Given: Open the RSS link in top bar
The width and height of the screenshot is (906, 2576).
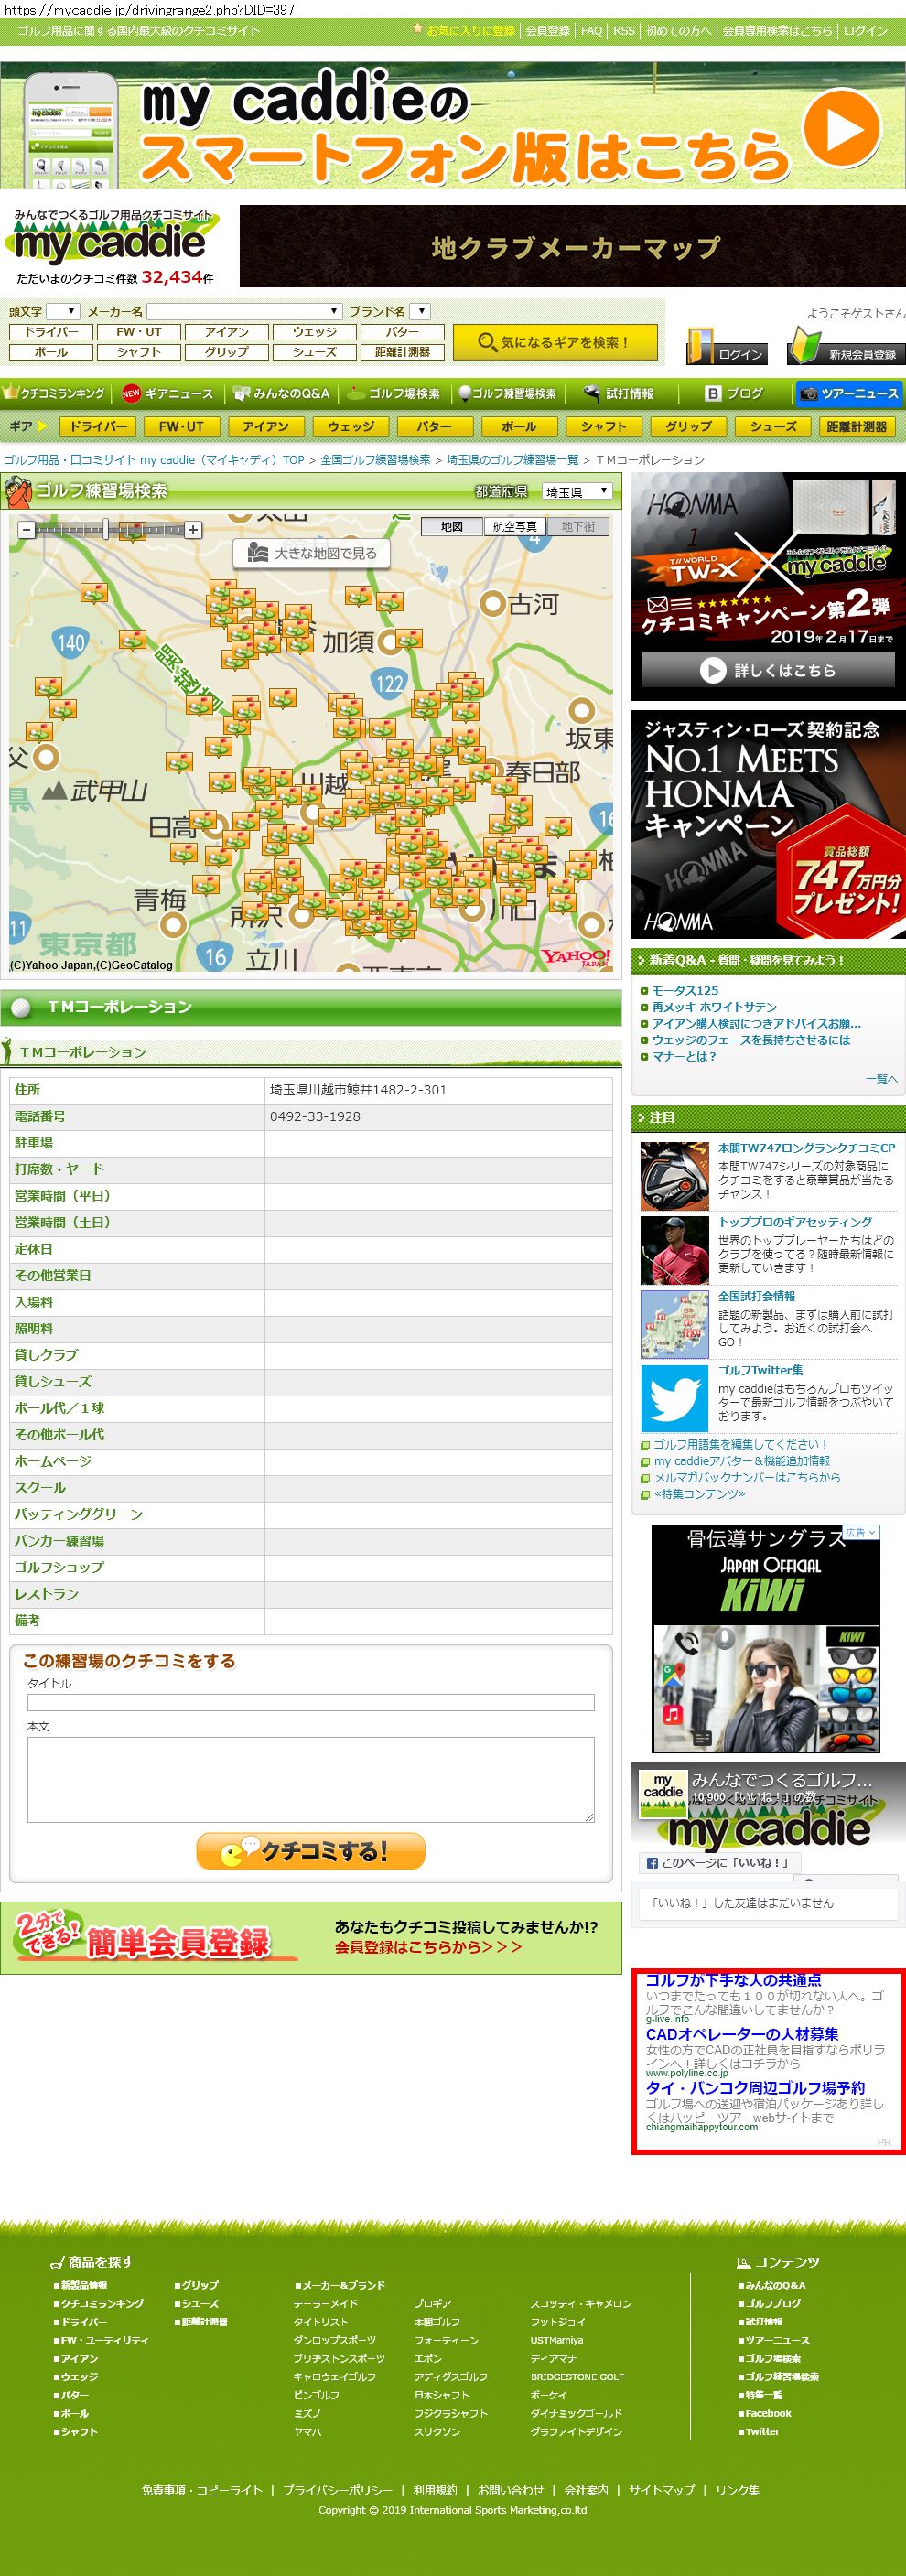Looking at the screenshot, I should pyautogui.click(x=624, y=31).
